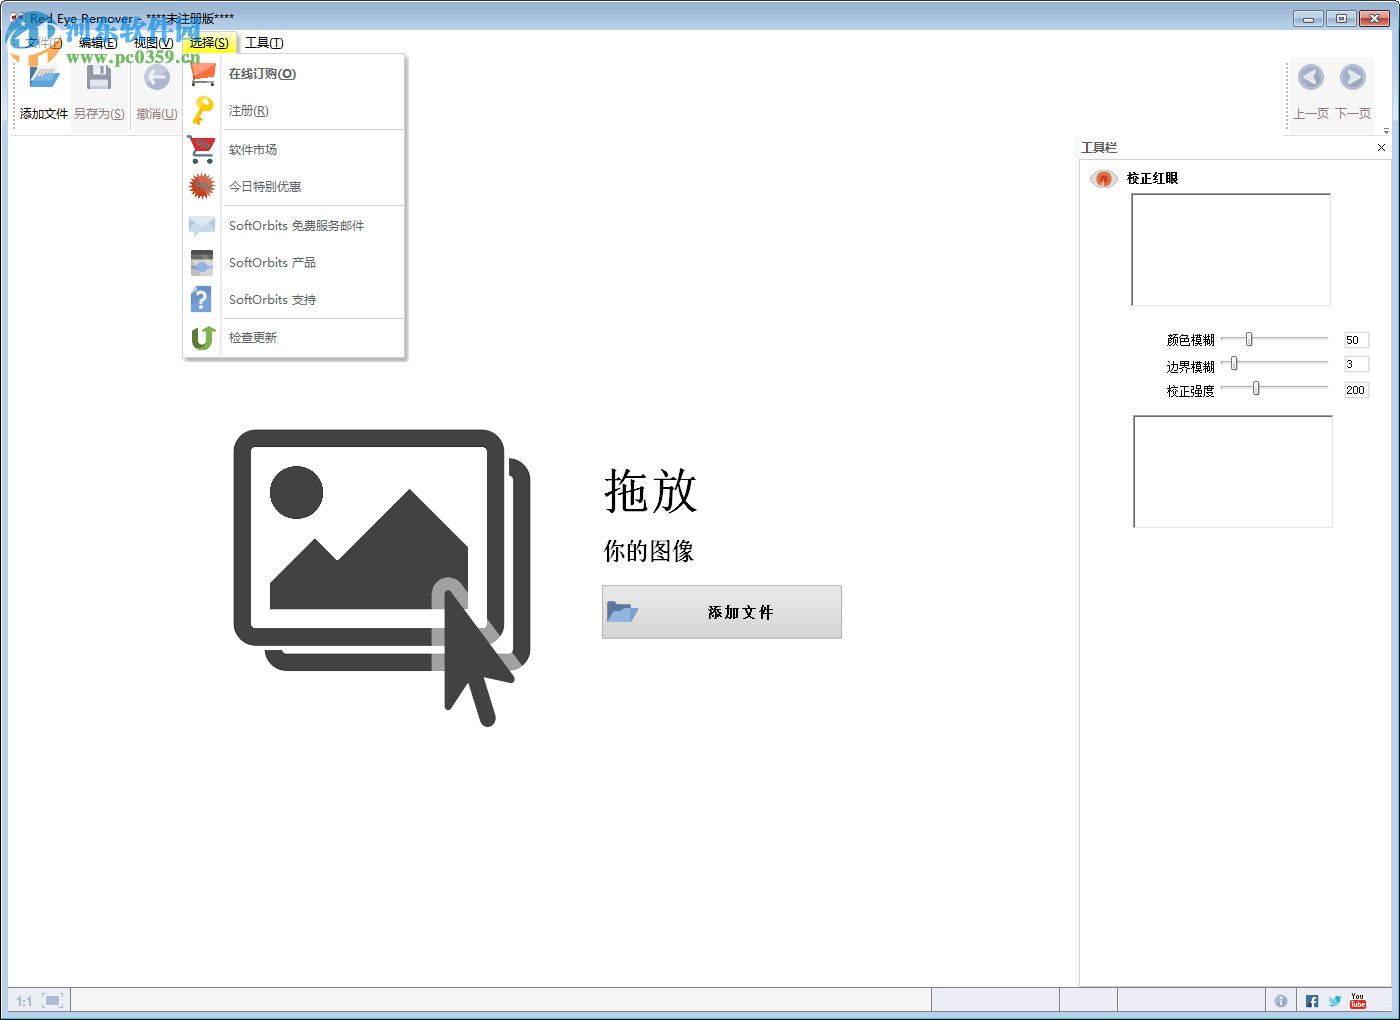This screenshot has width=1400, height=1020.
Task: Click the 添加文件 toolbar icon at top left
Action: click(x=41, y=75)
